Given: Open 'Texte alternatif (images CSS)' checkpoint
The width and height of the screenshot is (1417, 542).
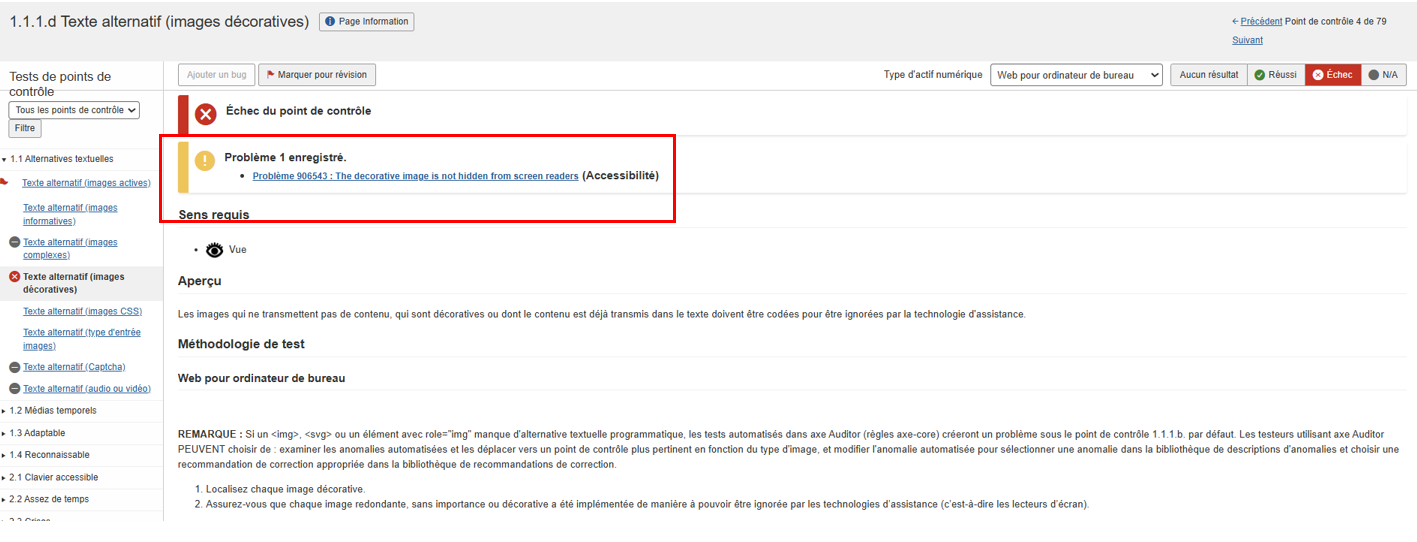Looking at the screenshot, I should tap(83, 311).
